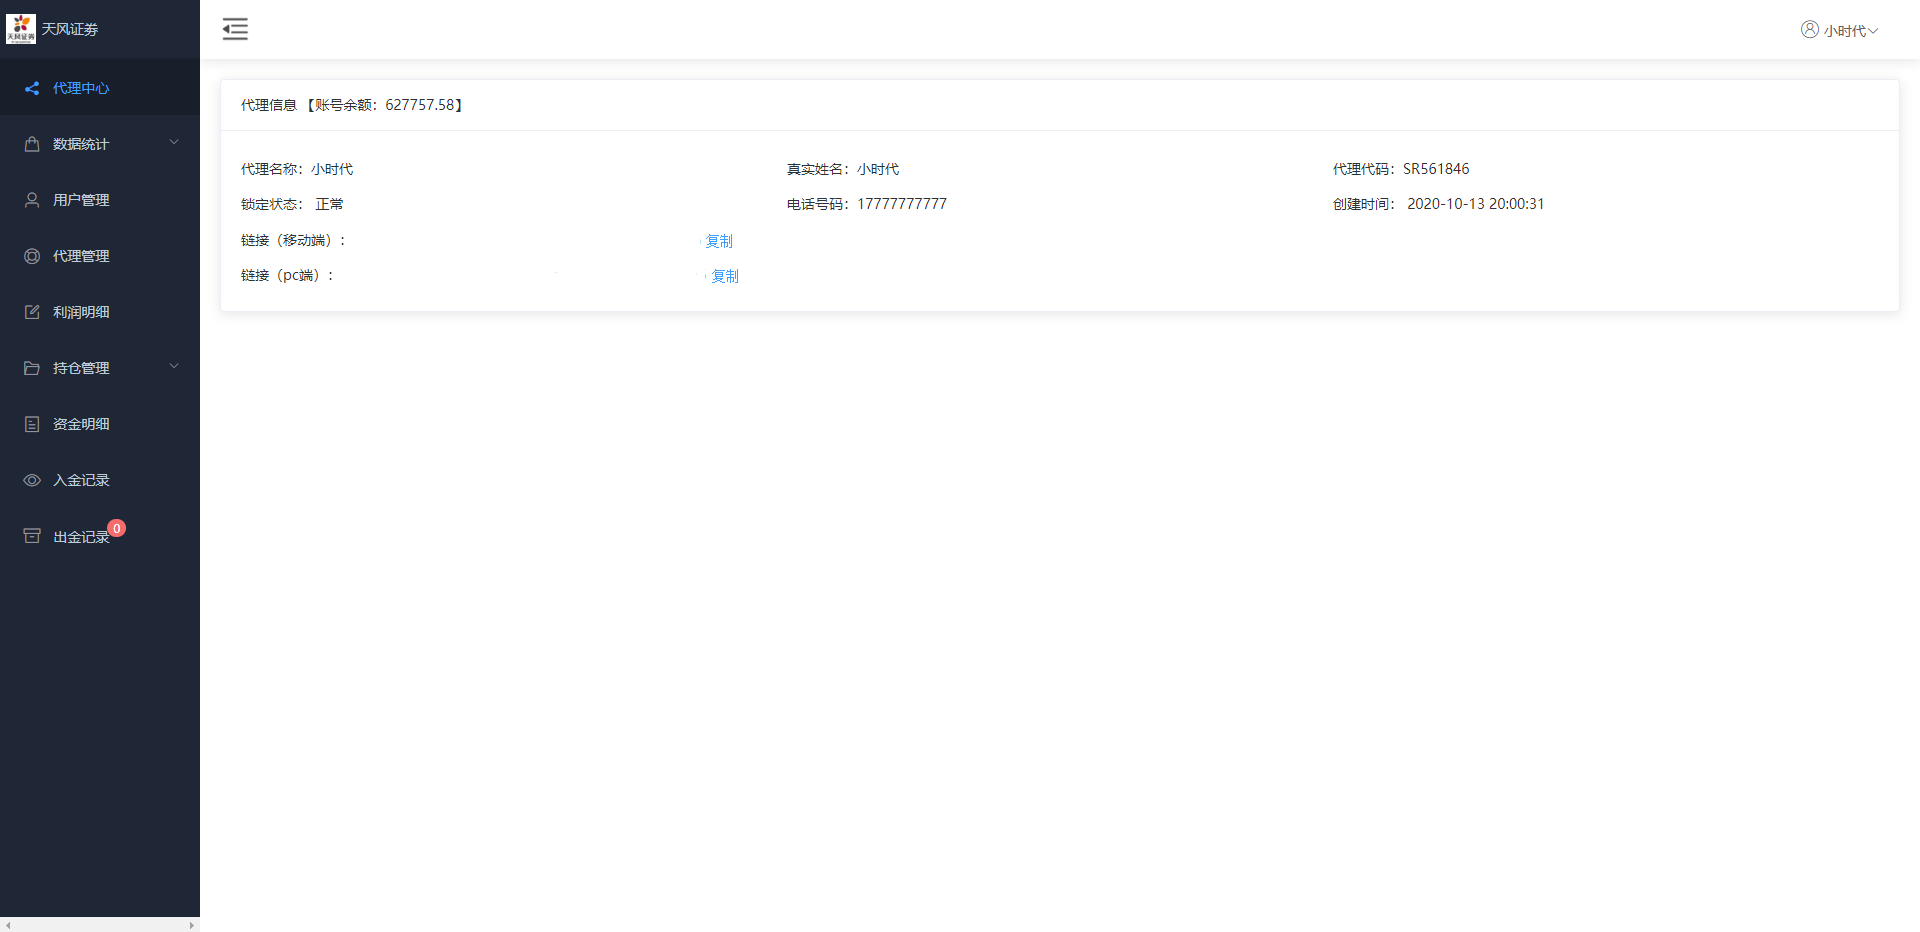Open the 小时代 account dropdown arrow
Viewport: 1920px width, 932px height.
point(1873,31)
